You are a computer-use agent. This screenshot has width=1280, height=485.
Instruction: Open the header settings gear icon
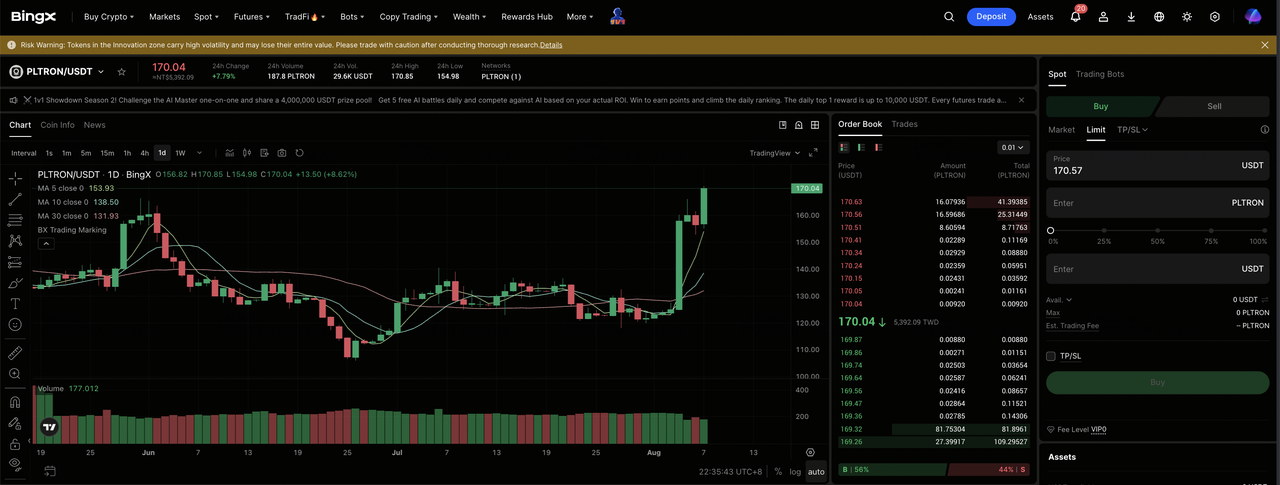[x=1215, y=17]
